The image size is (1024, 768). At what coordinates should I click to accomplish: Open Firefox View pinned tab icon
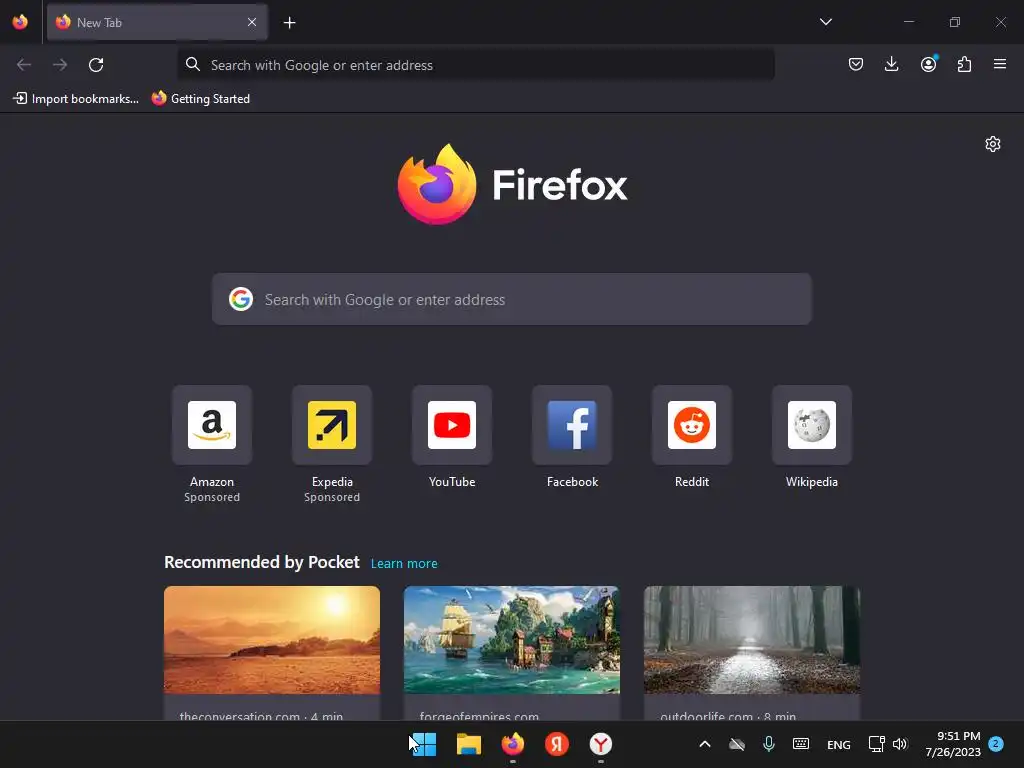[20, 22]
